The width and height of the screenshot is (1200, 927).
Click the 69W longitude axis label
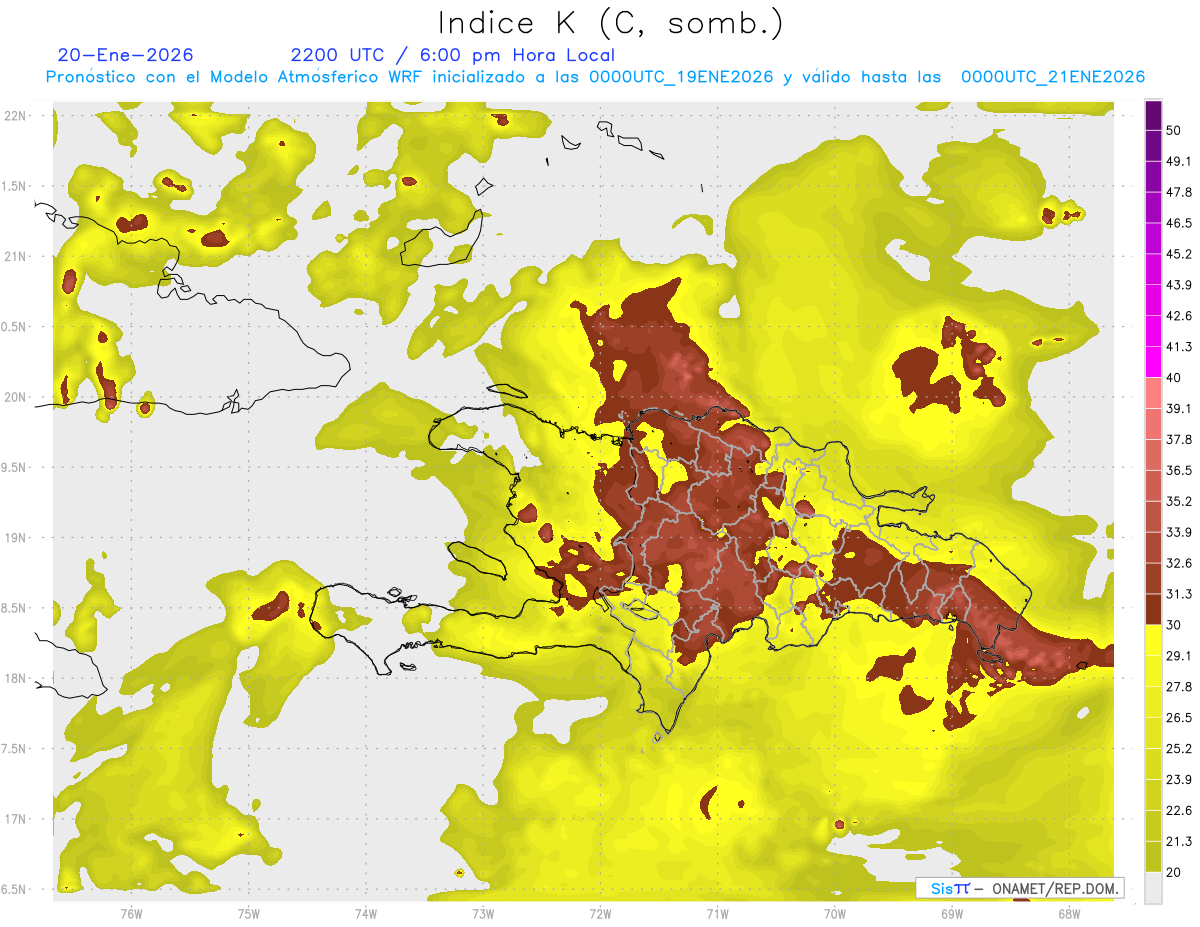click(x=951, y=913)
